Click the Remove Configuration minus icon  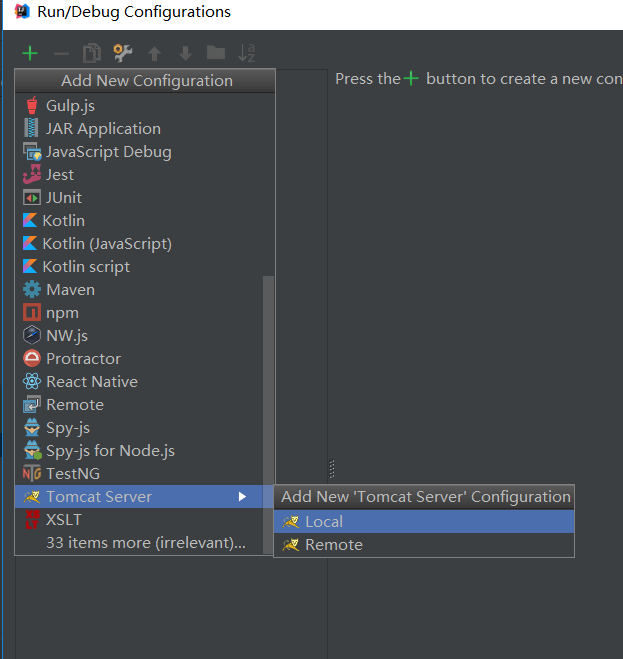[61, 53]
